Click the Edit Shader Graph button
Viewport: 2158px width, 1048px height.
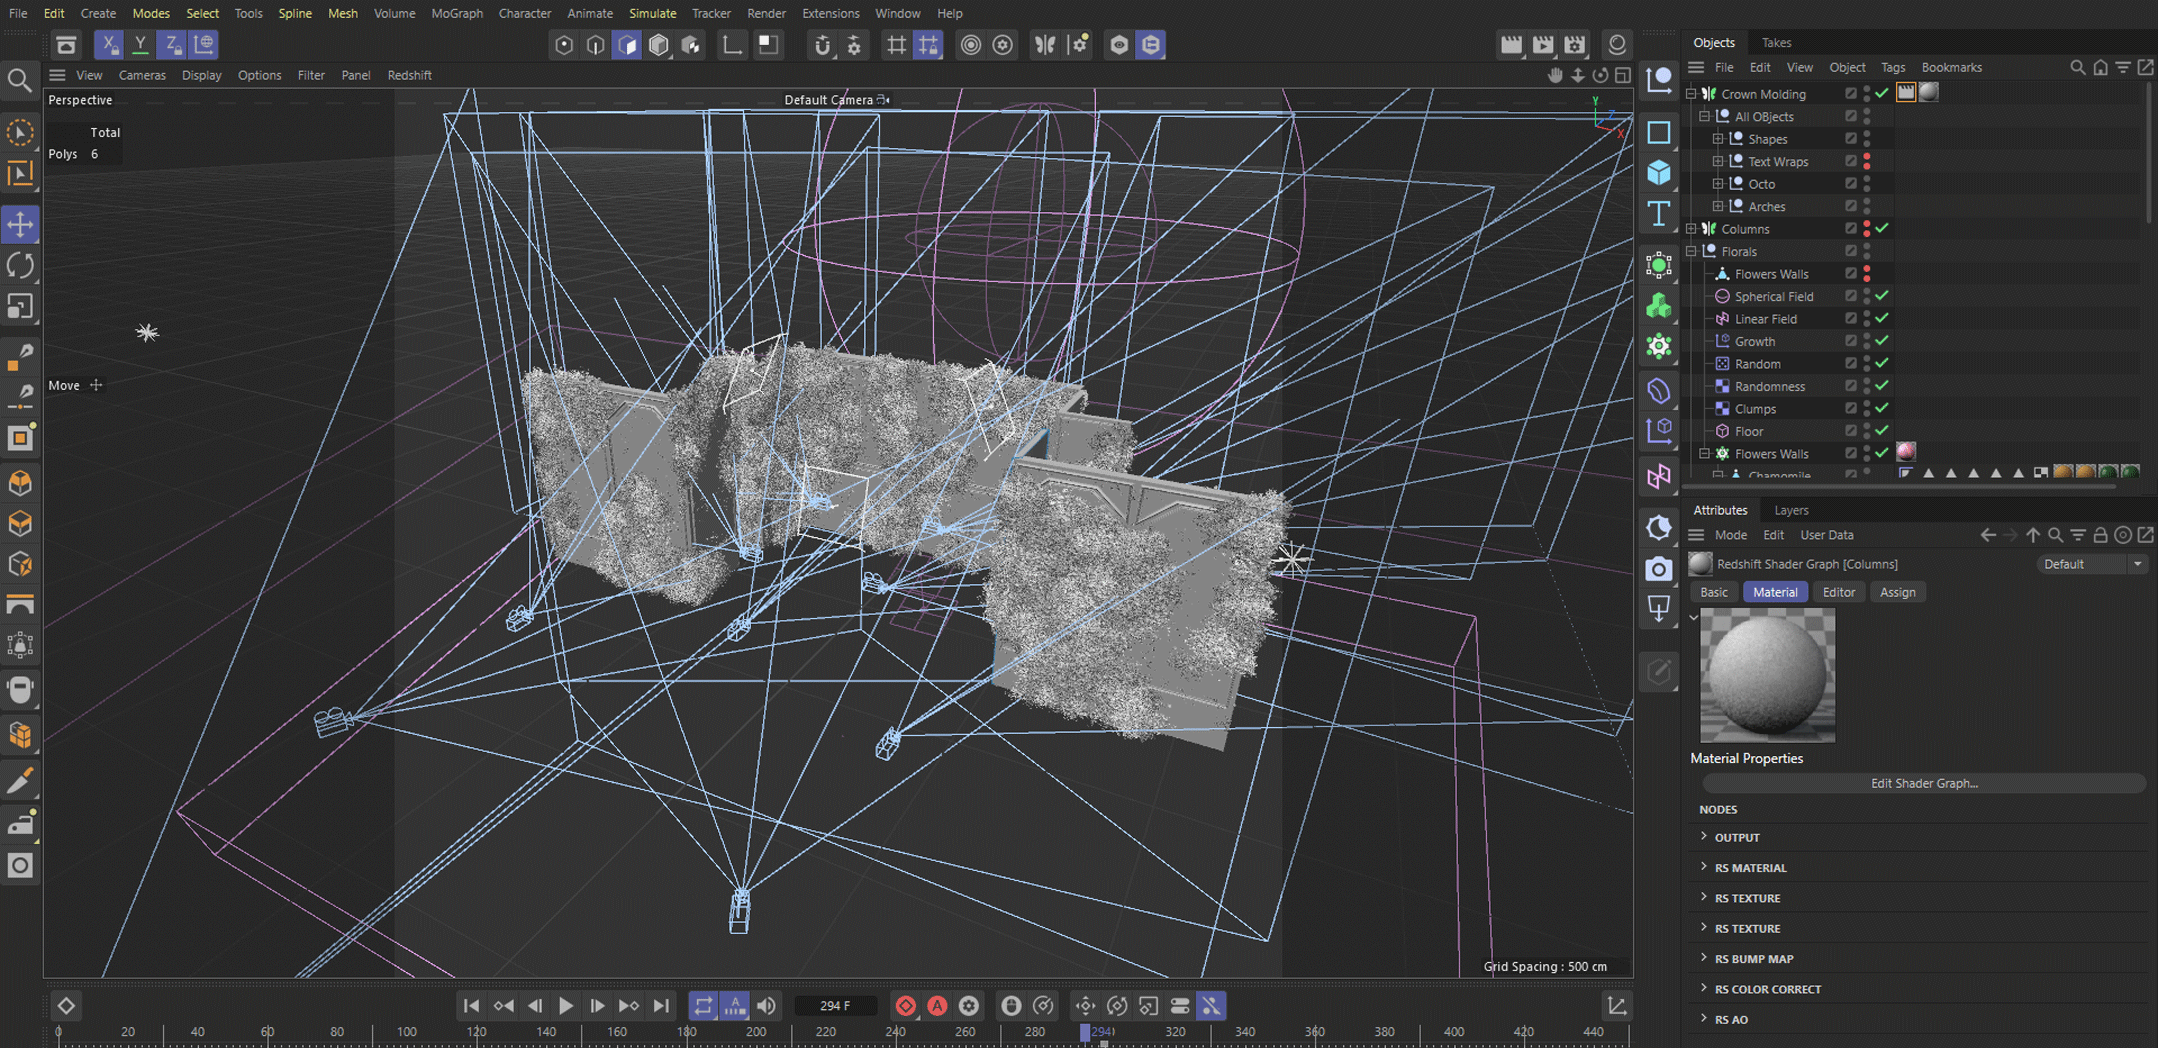click(x=1923, y=783)
